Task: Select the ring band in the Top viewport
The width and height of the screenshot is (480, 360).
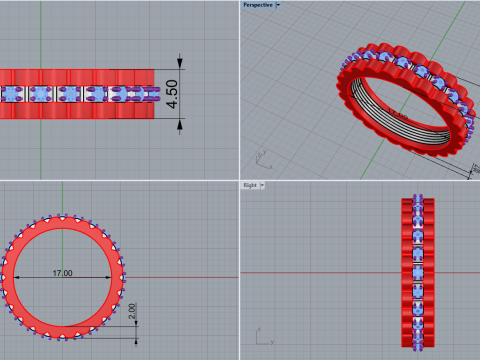Action: [80, 94]
